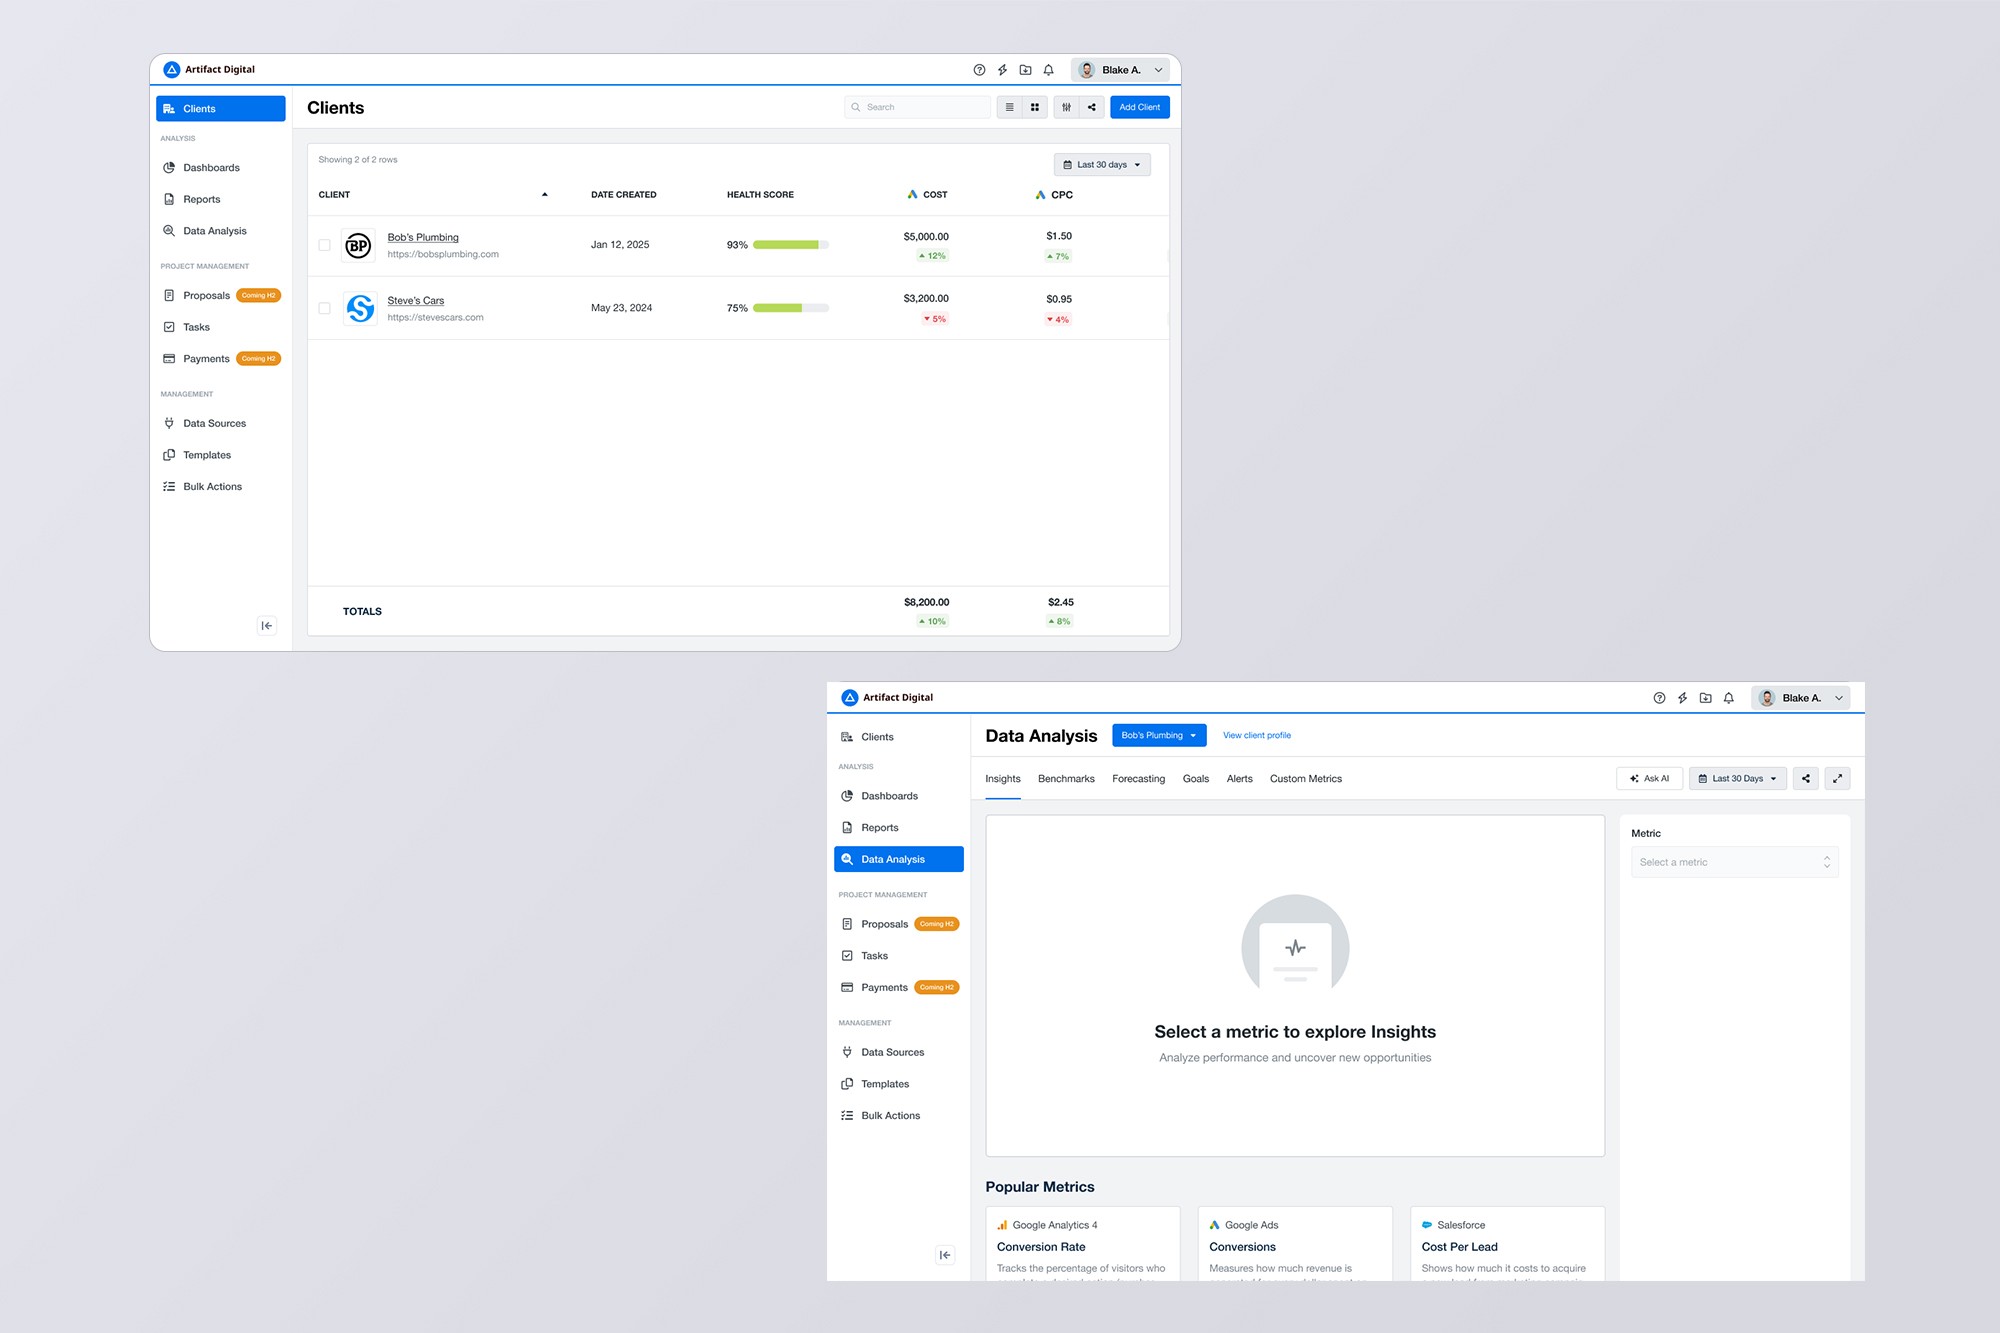
Task: Check Bob's Plumbing row checkbox
Action: (324, 245)
